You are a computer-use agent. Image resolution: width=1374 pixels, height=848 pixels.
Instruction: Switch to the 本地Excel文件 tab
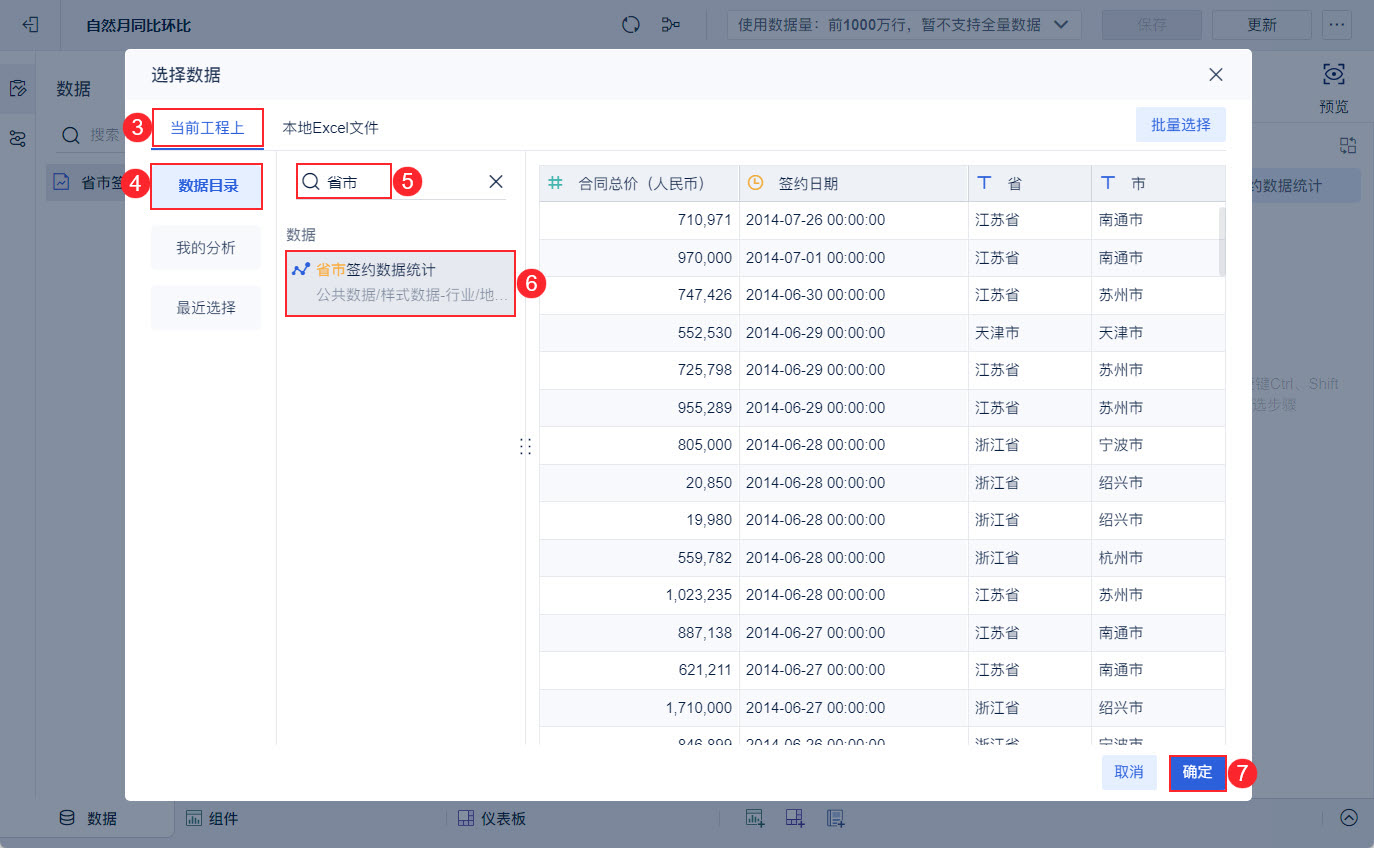point(330,128)
